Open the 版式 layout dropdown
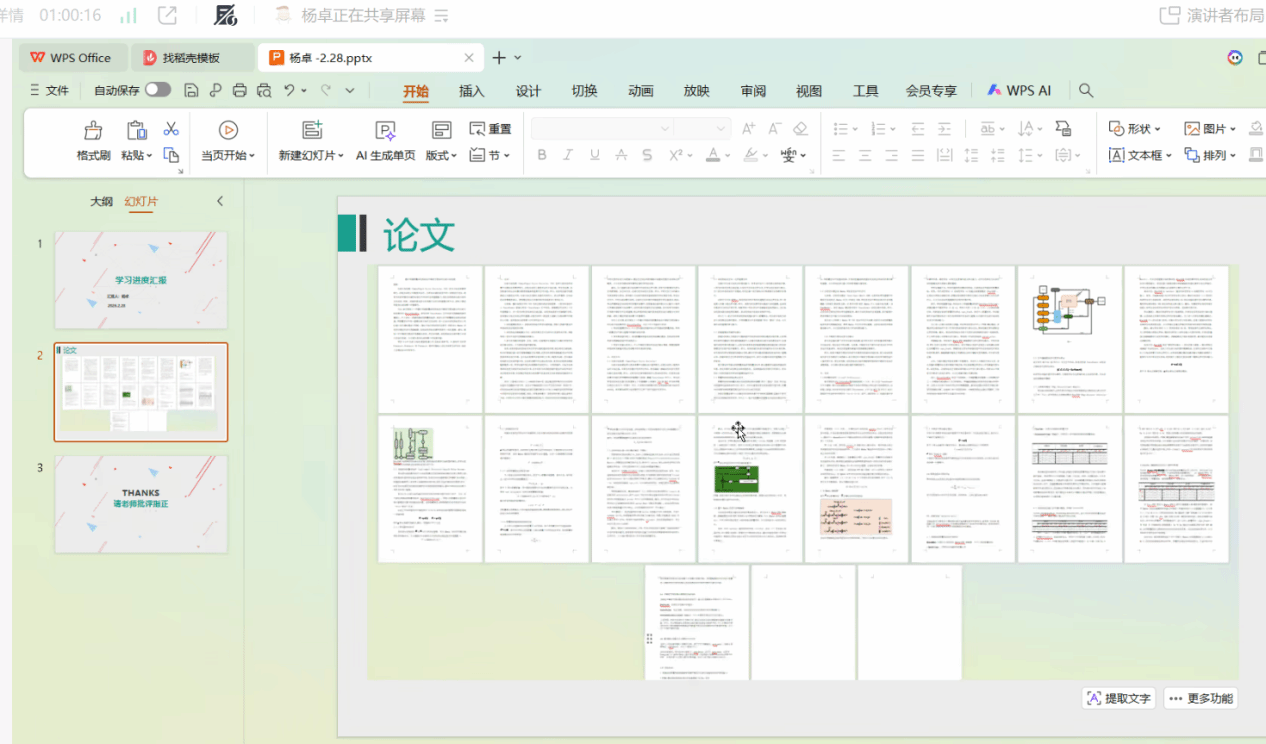Viewport: 1266px width, 744px height. [441, 155]
